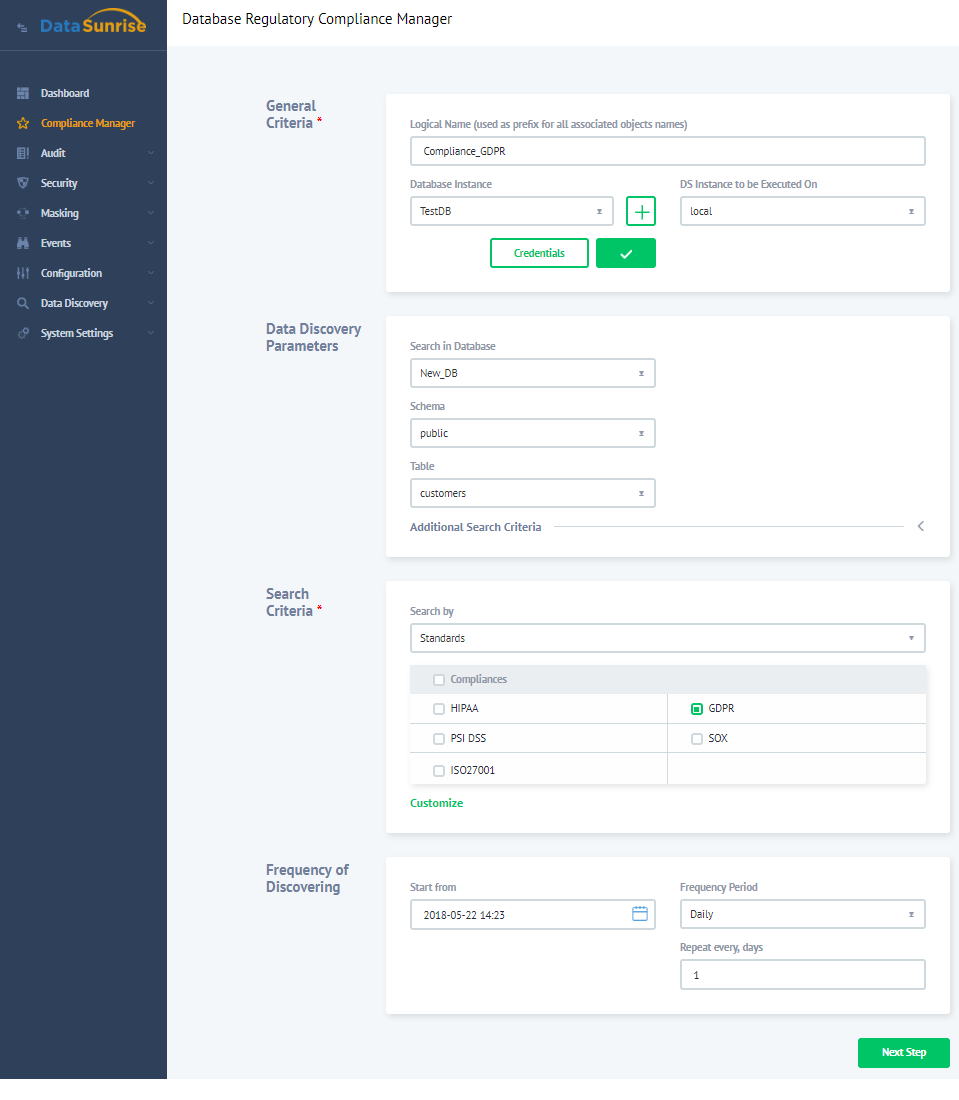Click the Credentials button
This screenshot has height=1100, width=959.
[x=539, y=254]
